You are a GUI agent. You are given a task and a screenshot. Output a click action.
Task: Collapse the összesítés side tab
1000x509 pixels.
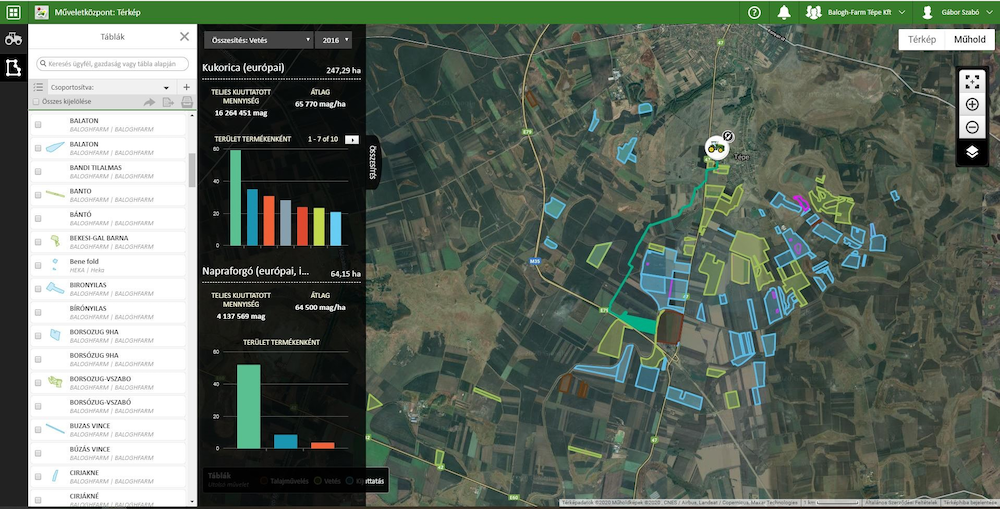coord(374,163)
